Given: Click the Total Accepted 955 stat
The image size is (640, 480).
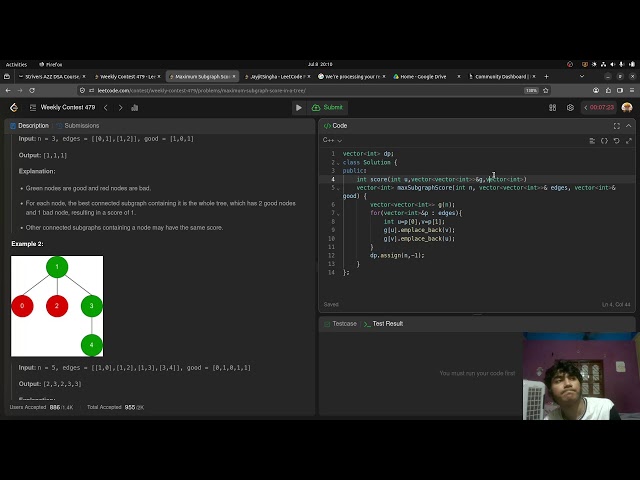Looking at the screenshot, I should click(x=116, y=407).
